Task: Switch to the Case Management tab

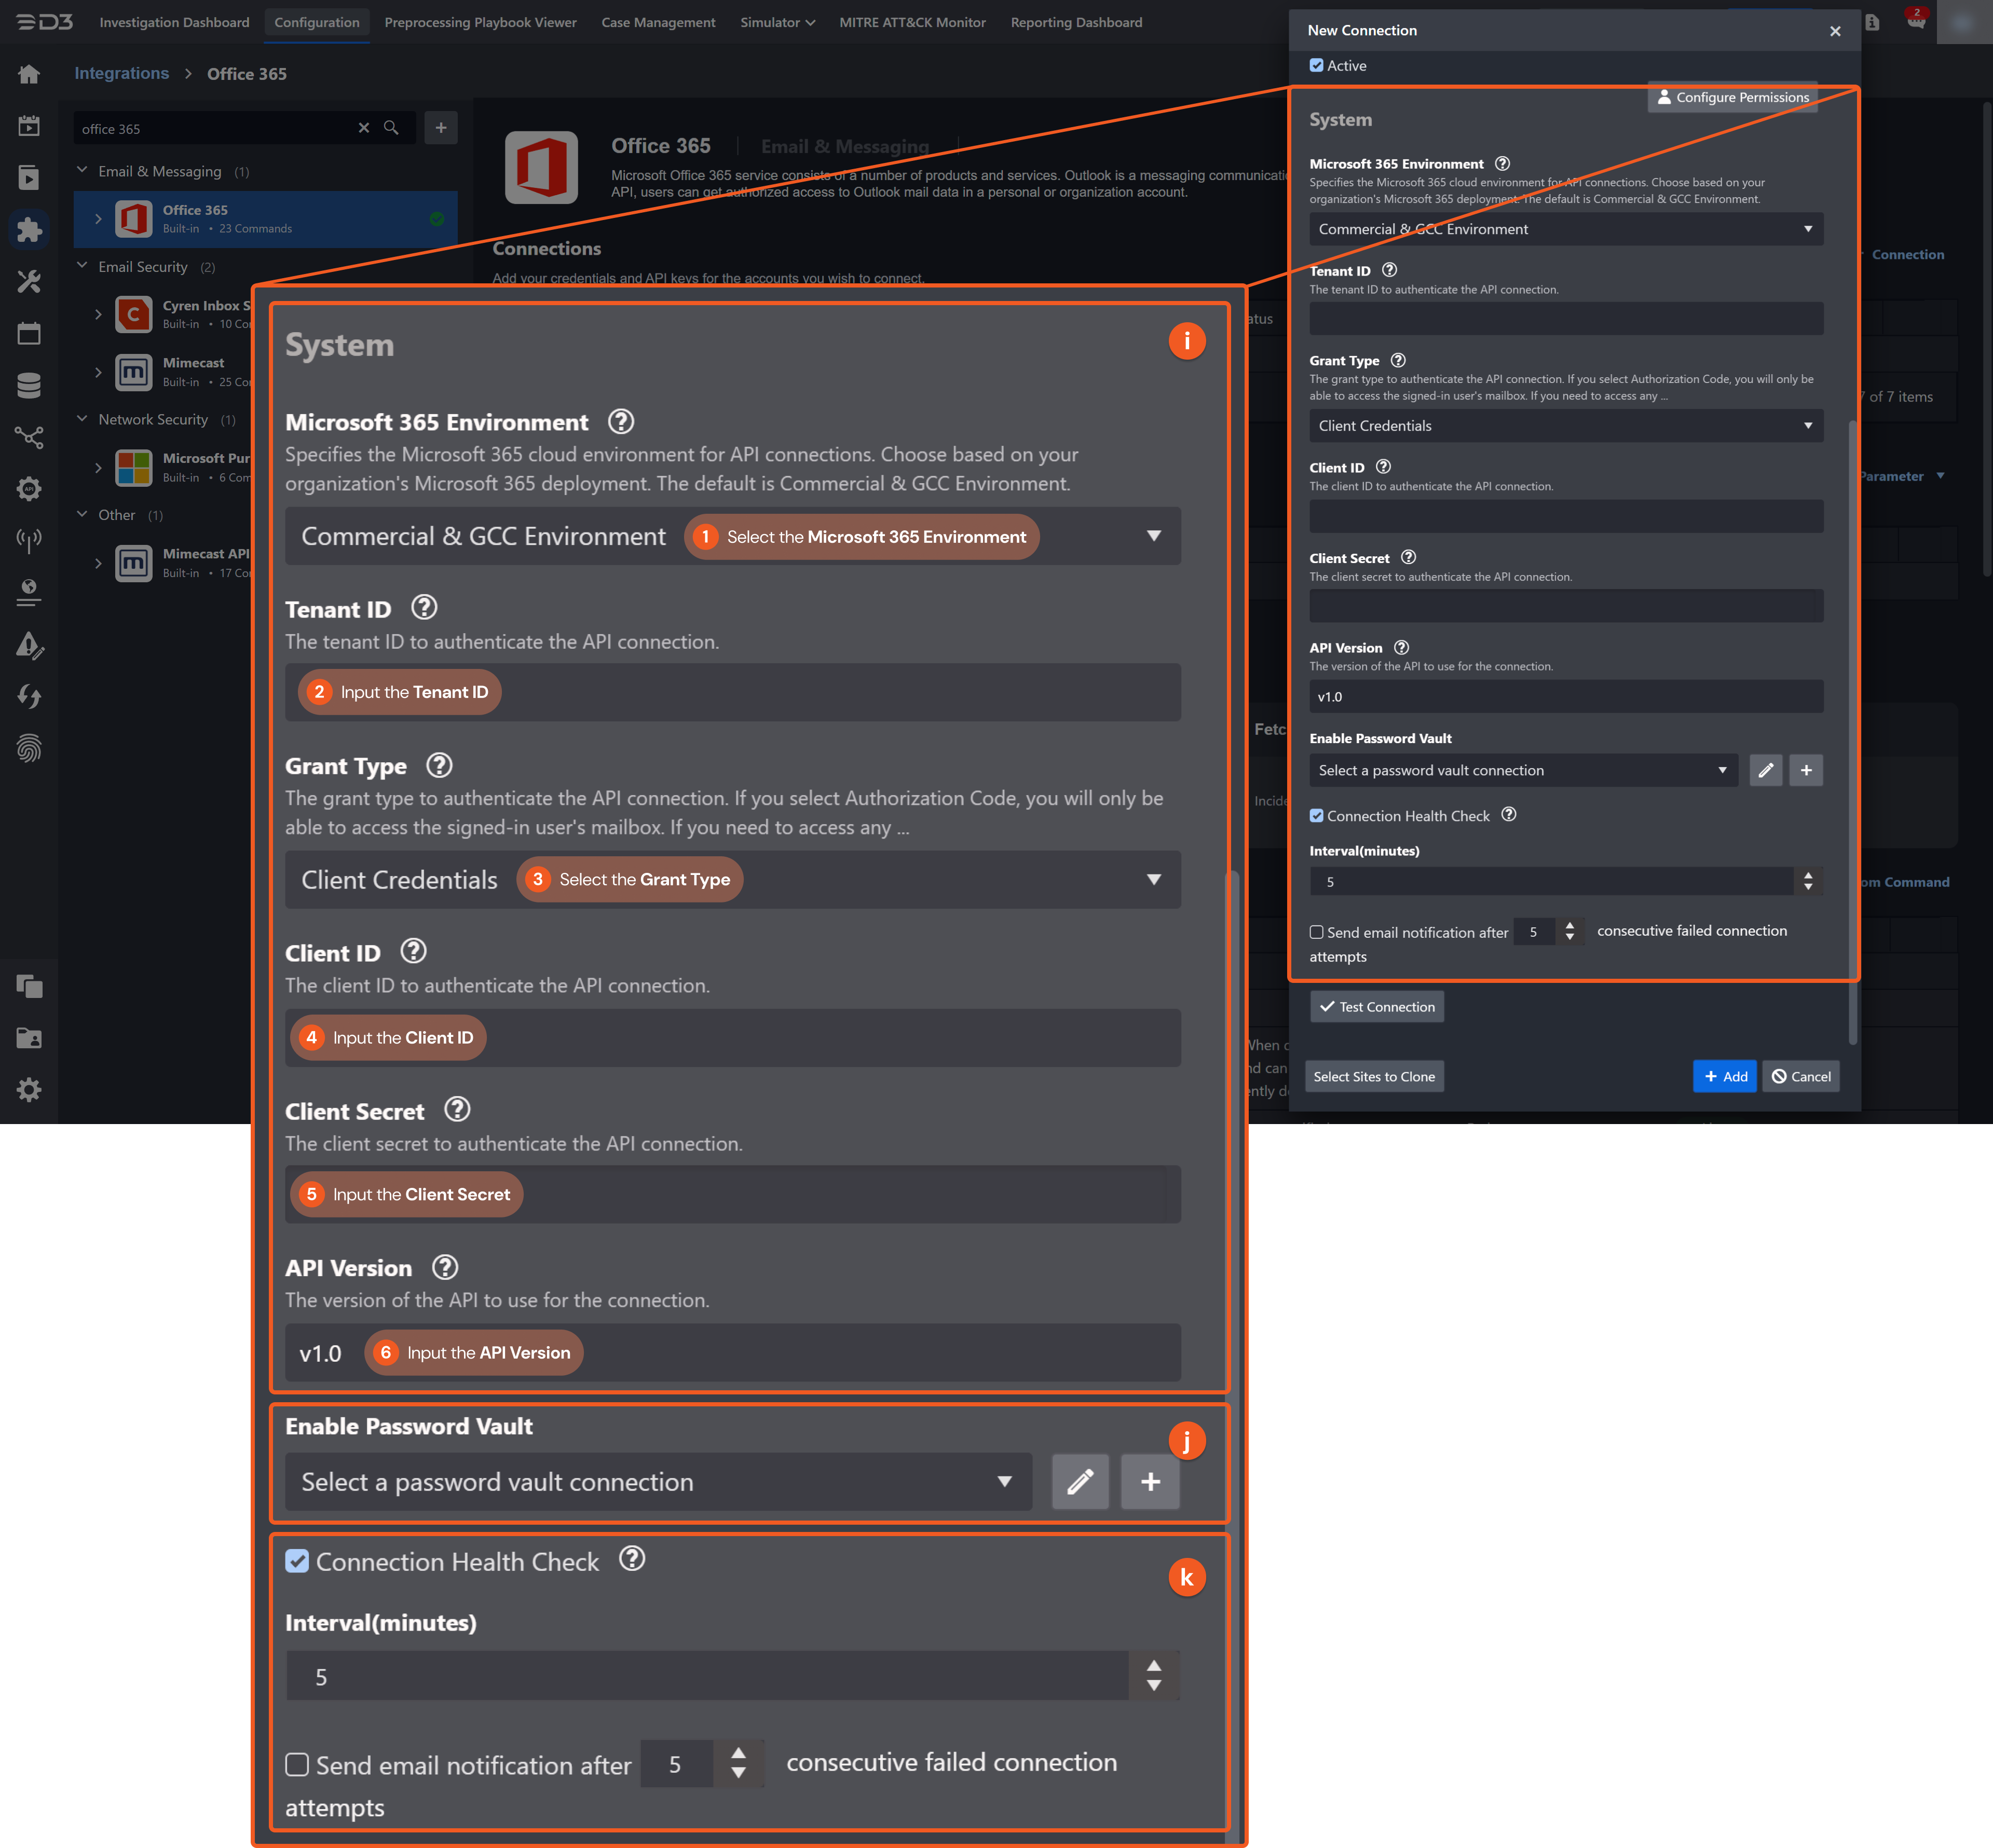Action: (x=658, y=22)
